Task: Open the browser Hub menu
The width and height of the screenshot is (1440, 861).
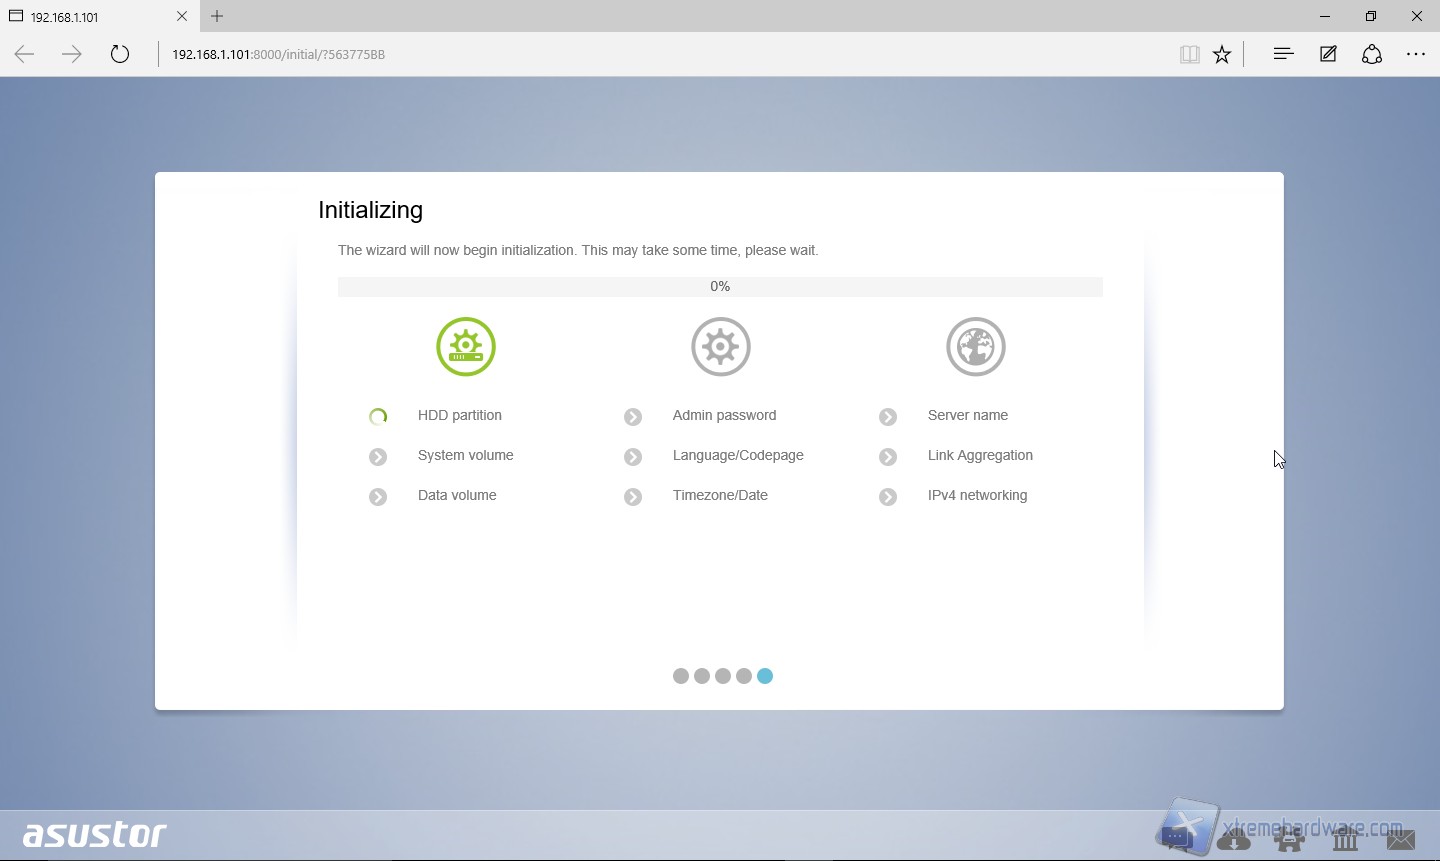Action: coord(1284,54)
